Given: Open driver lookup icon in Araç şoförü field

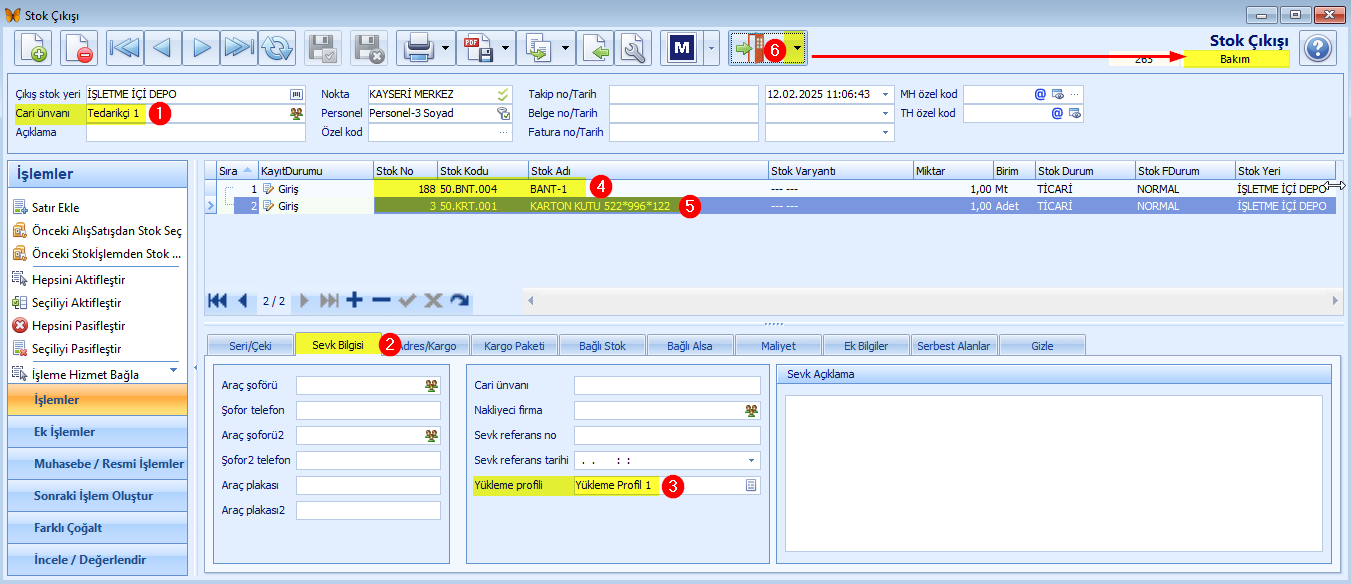Looking at the screenshot, I should point(431,384).
